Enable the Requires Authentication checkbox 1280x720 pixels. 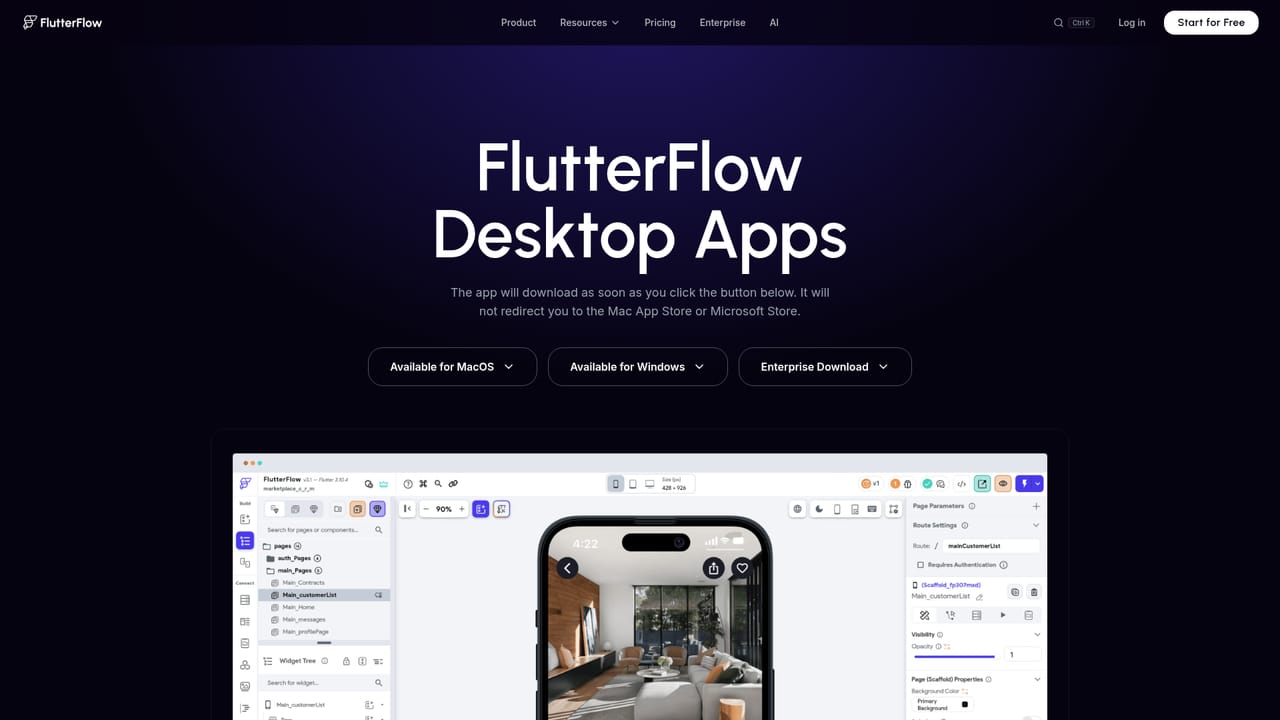[x=920, y=565]
